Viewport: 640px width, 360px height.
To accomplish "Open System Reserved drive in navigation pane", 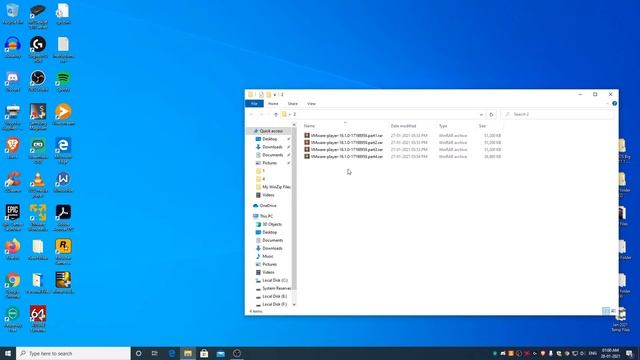I will [273, 289].
